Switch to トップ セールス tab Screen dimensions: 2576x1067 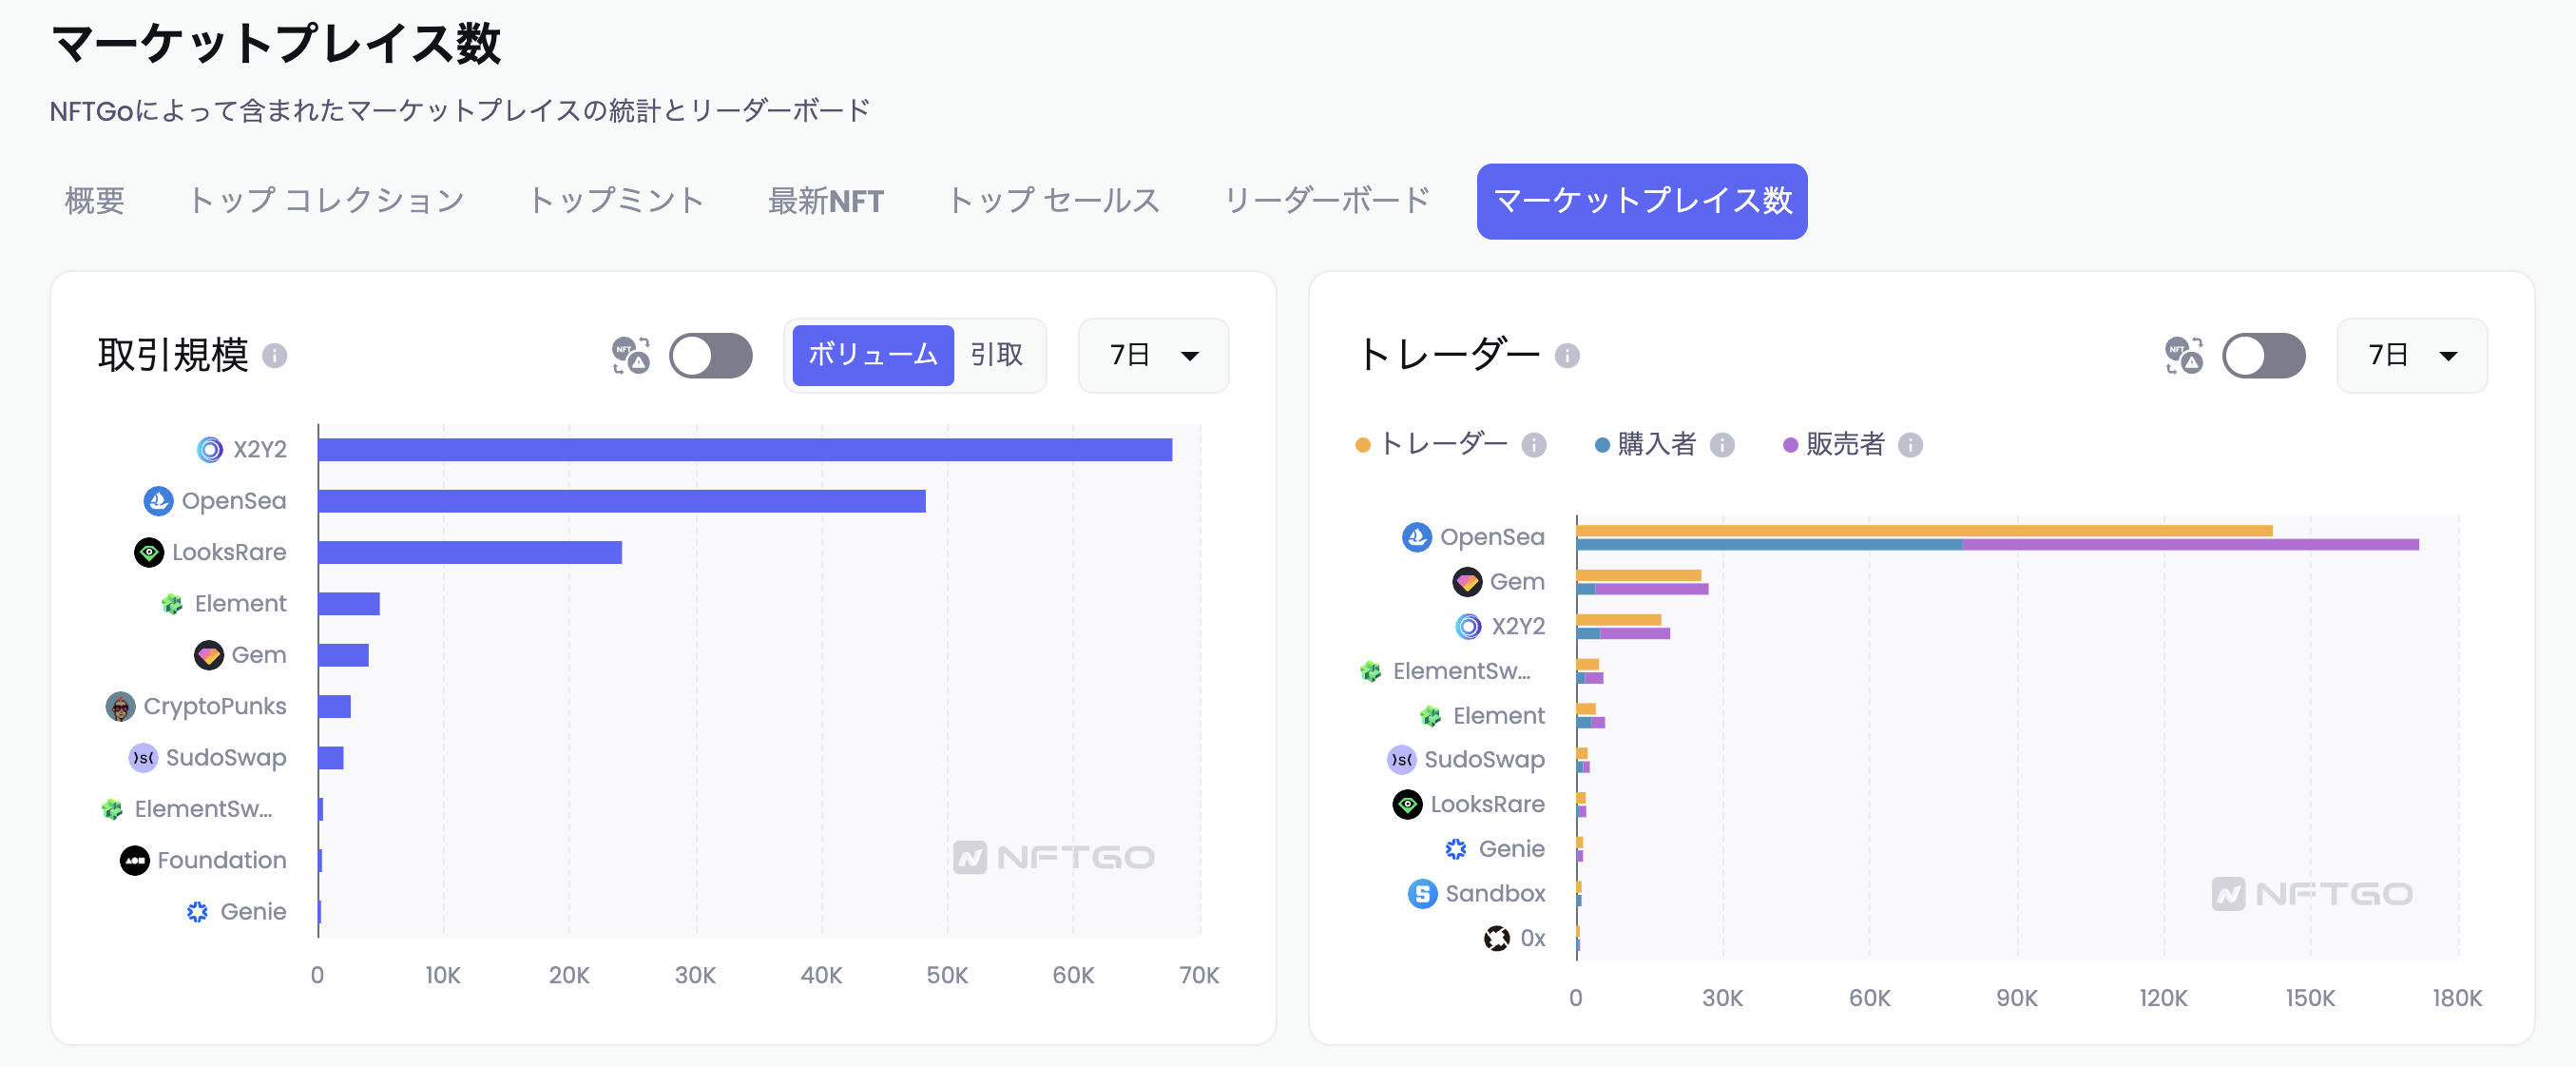(1053, 201)
